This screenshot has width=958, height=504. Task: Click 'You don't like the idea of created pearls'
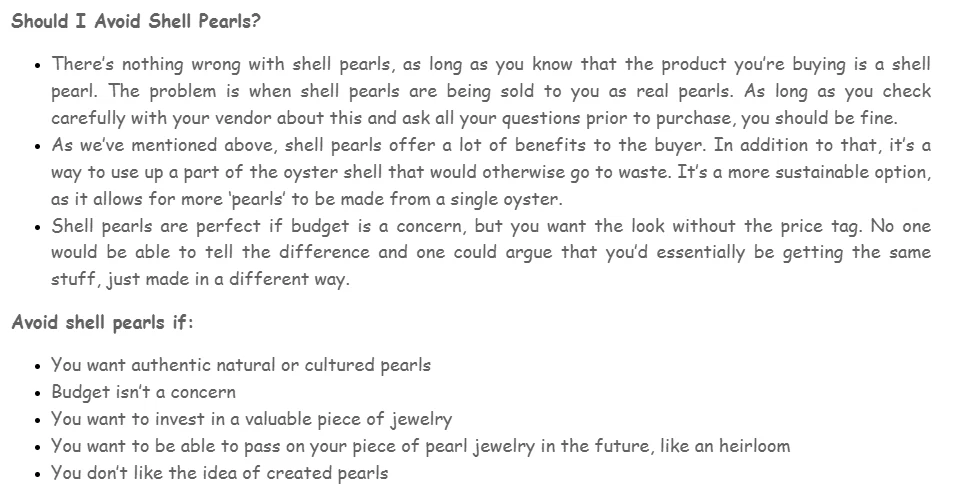(220, 473)
